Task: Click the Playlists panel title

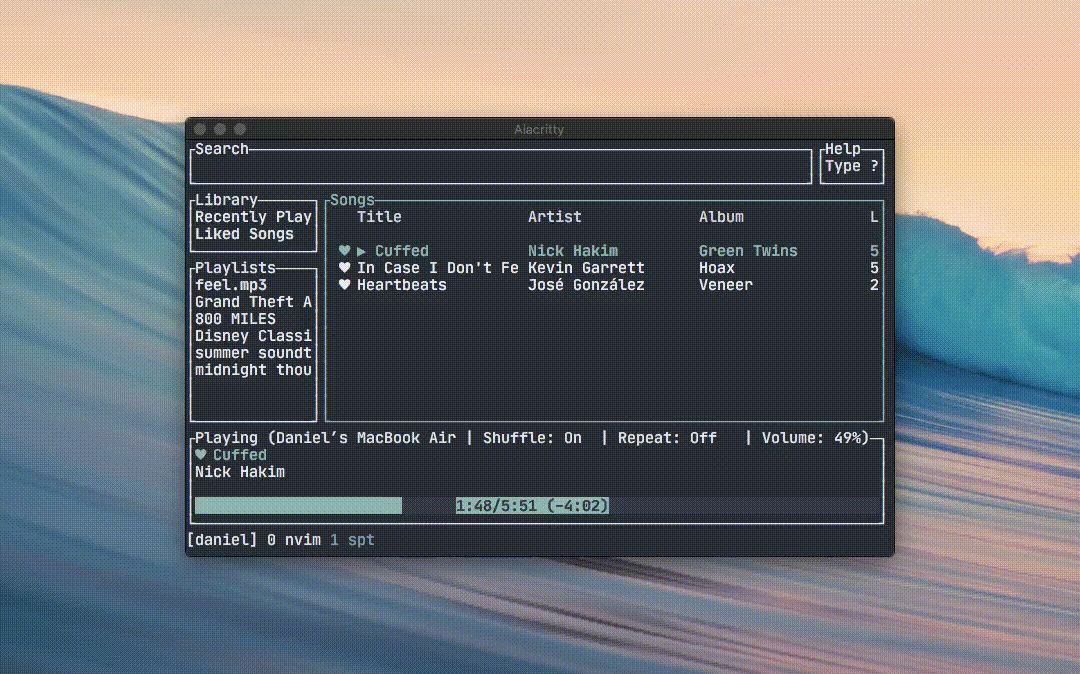Action: coord(235,268)
